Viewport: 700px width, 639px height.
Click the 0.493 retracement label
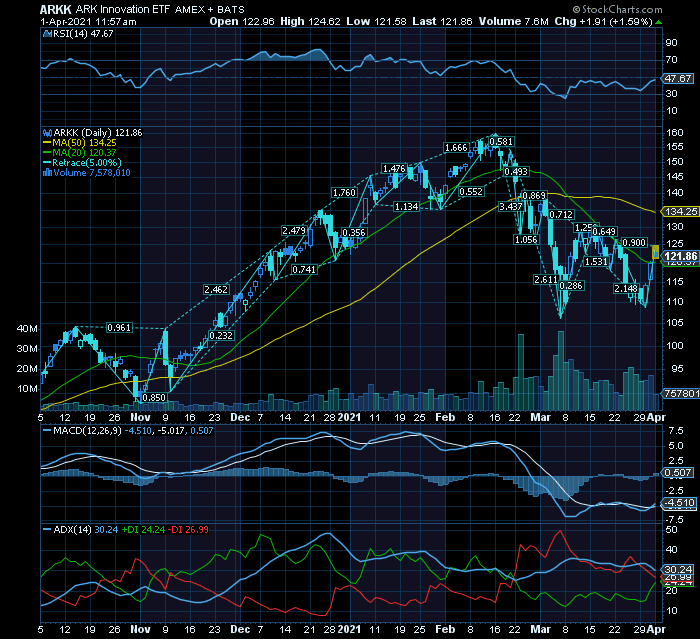(516, 171)
